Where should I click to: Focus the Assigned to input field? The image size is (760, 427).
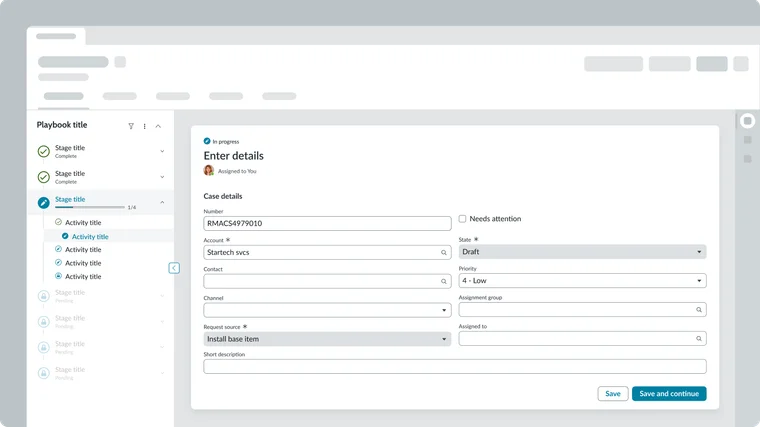(x=582, y=338)
